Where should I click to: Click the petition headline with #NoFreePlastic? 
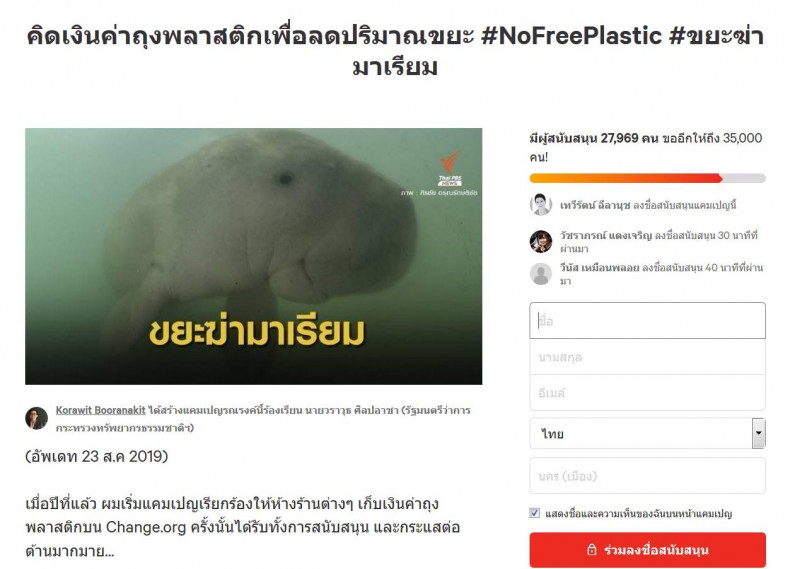click(395, 51)
